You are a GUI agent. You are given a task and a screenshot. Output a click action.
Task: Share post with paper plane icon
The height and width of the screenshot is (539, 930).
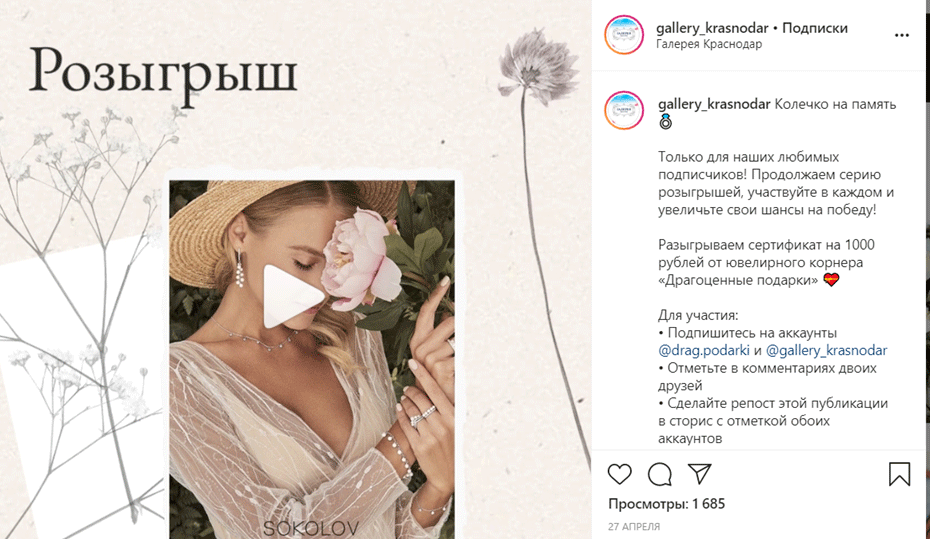699,473
